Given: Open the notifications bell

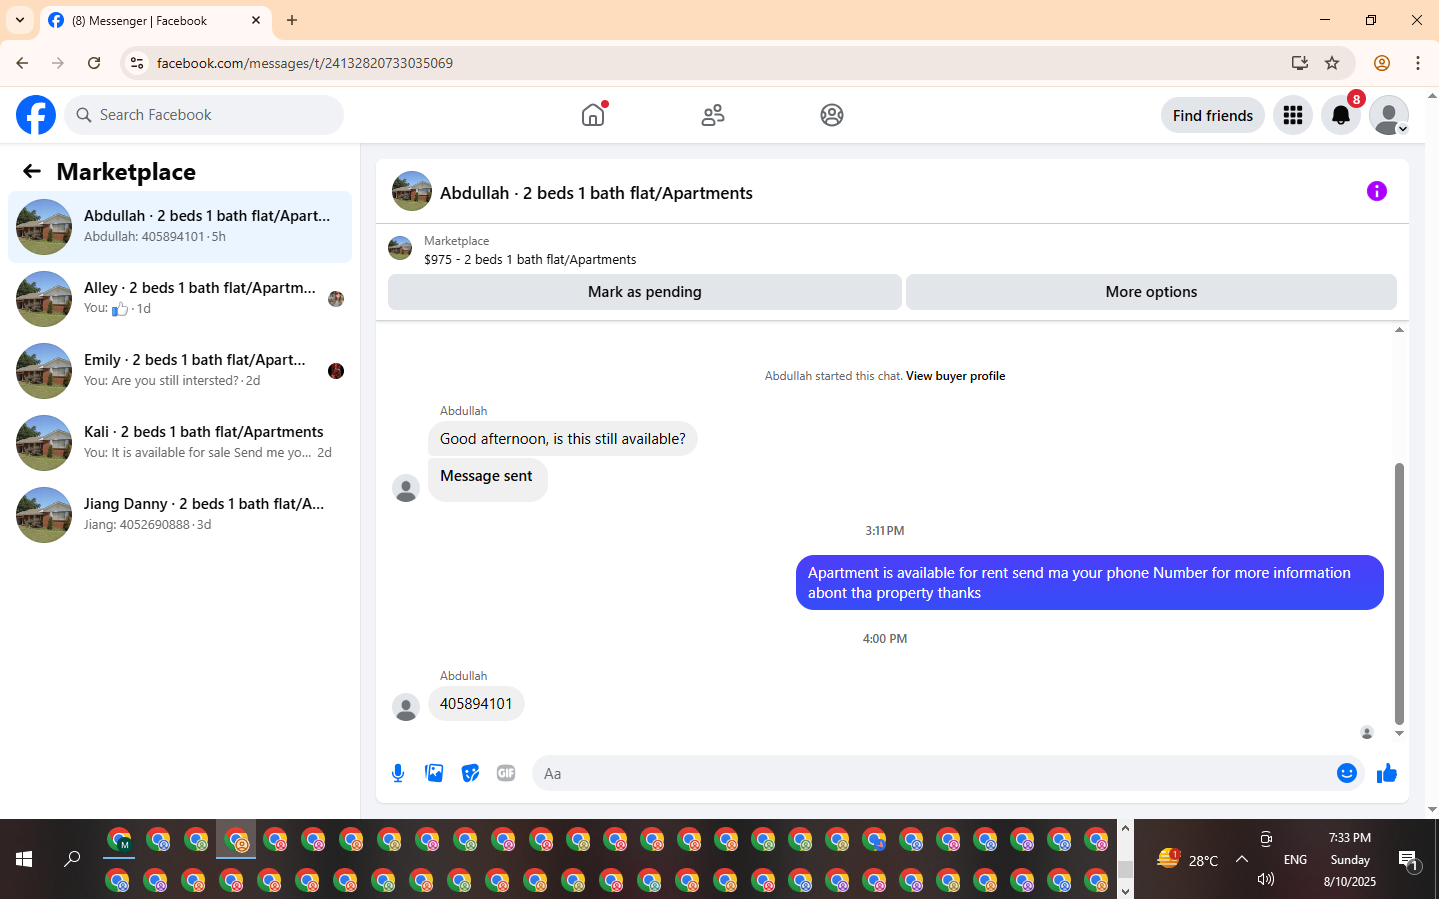Looking at the screenshot, I should pyautogui.click(x=1341, y=115).
